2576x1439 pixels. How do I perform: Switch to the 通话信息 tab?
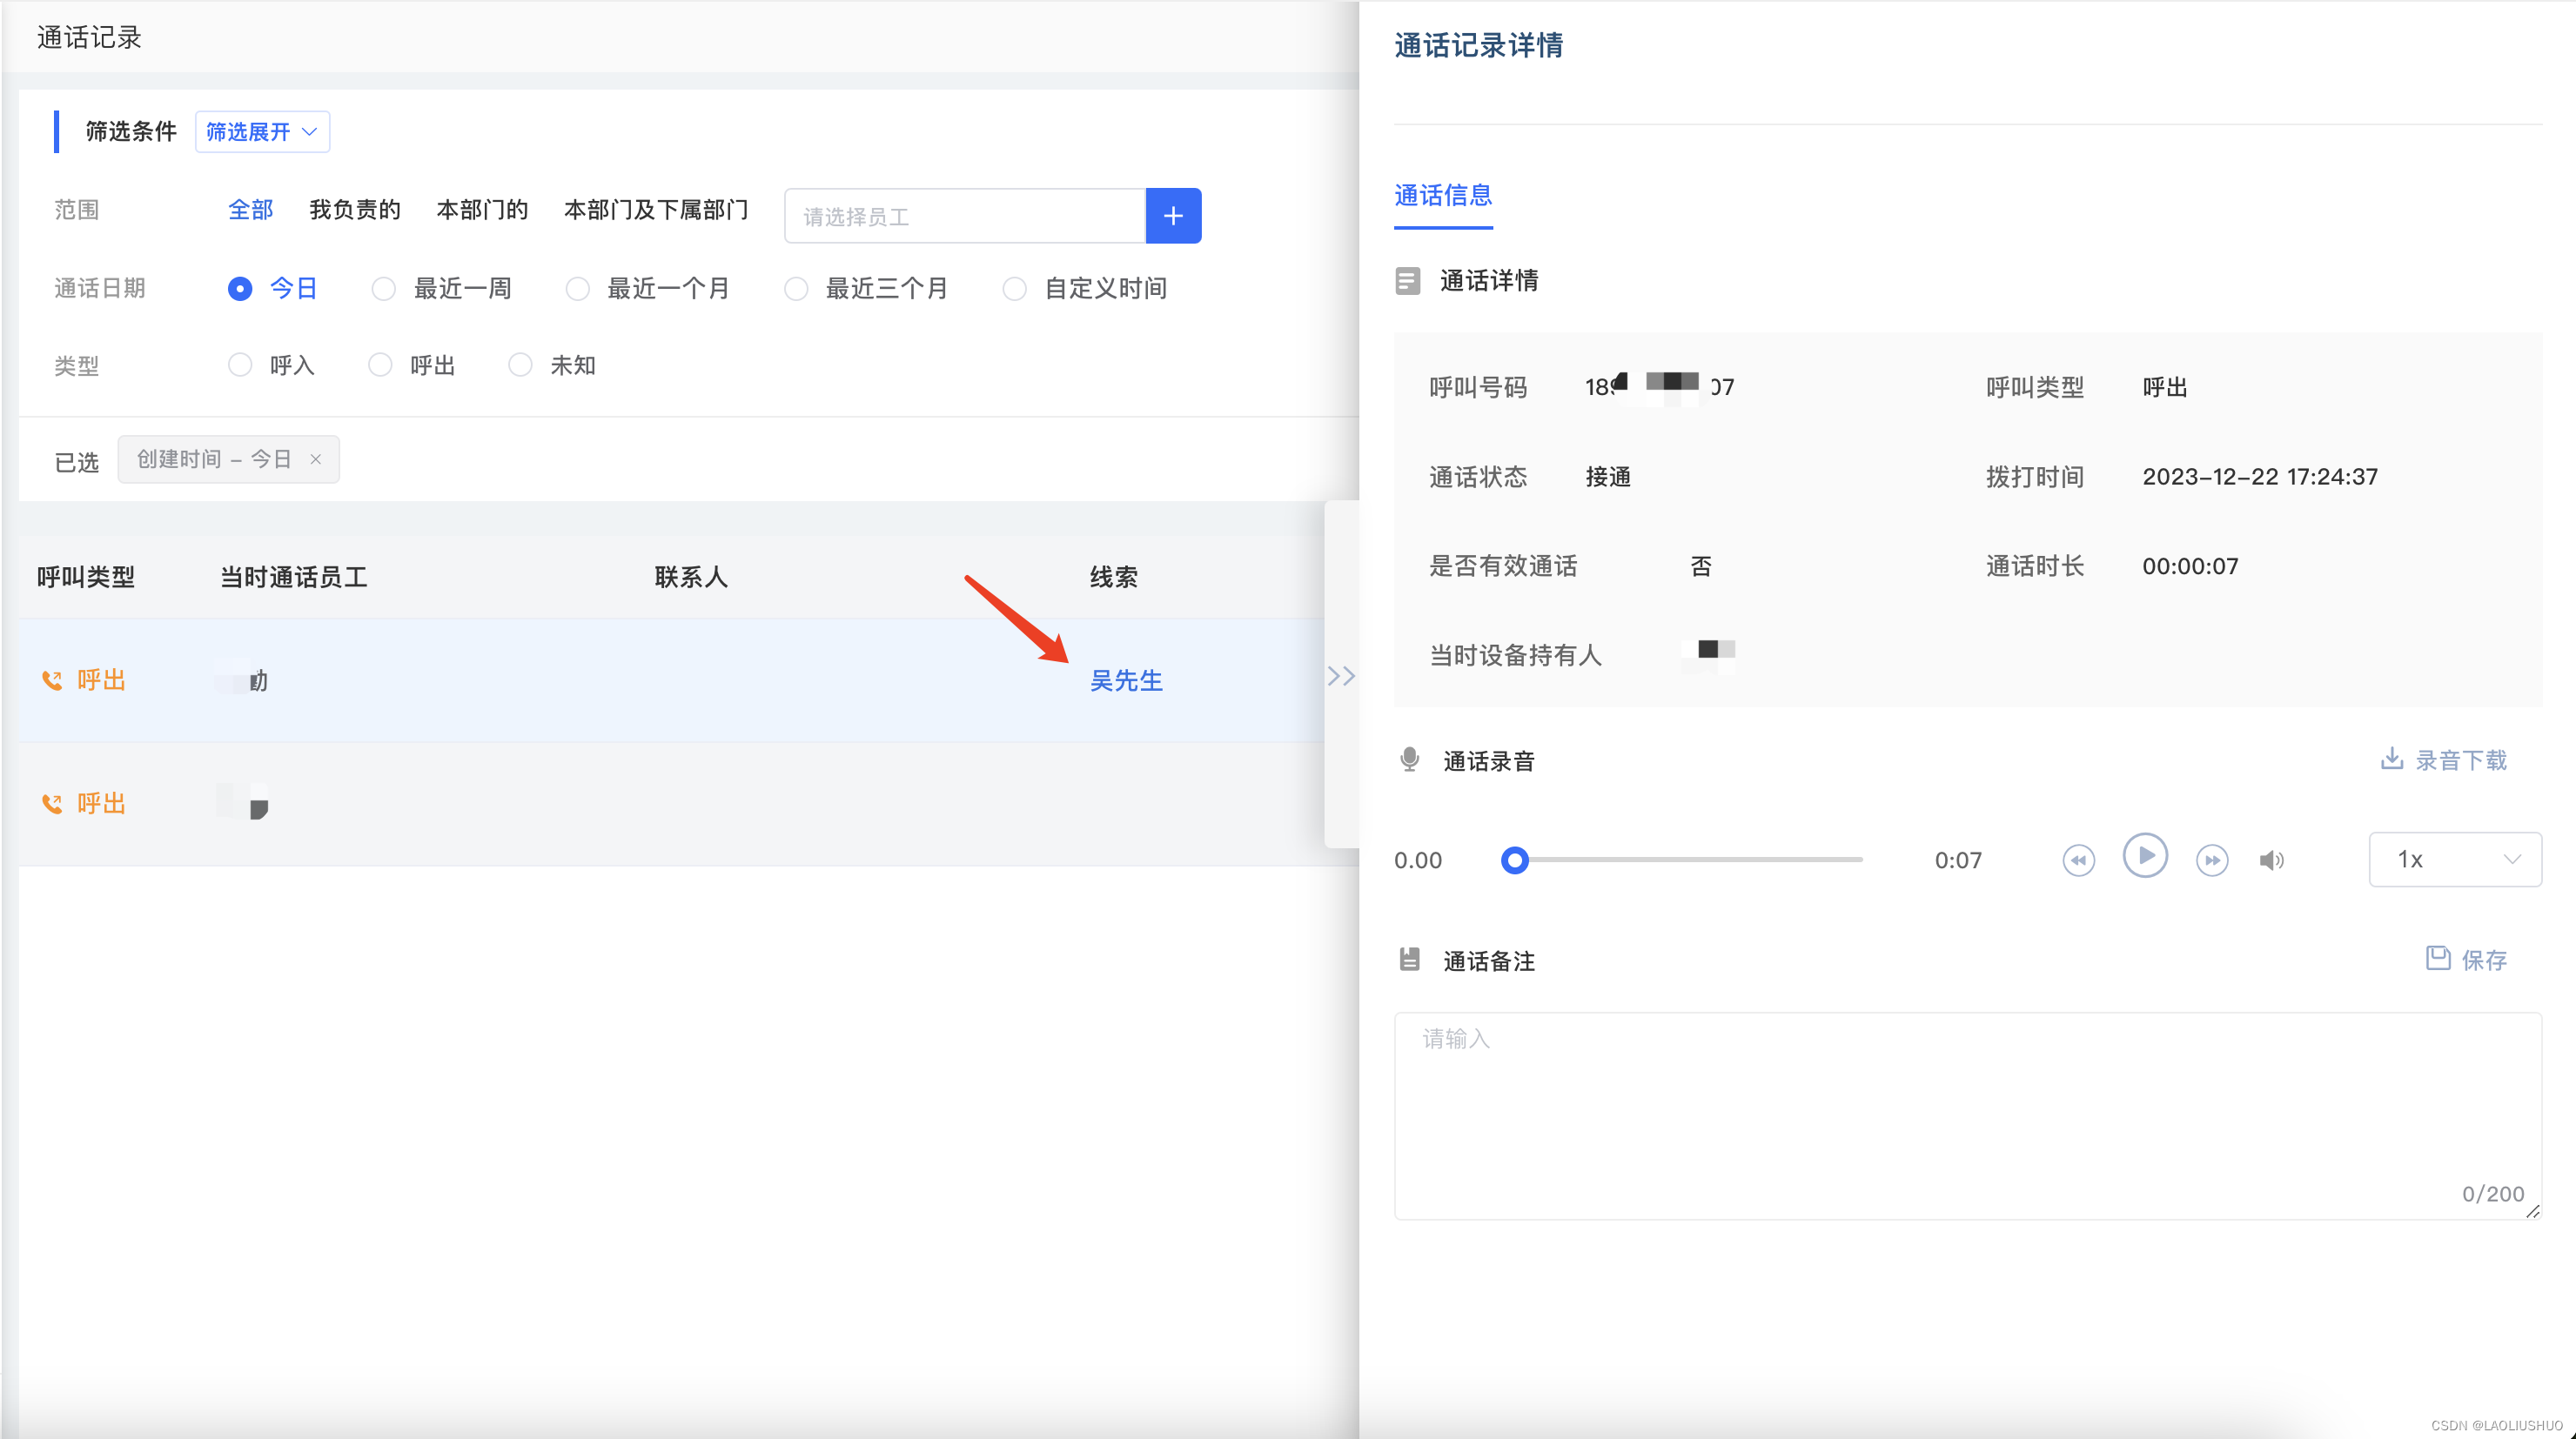coord(1442,195)
